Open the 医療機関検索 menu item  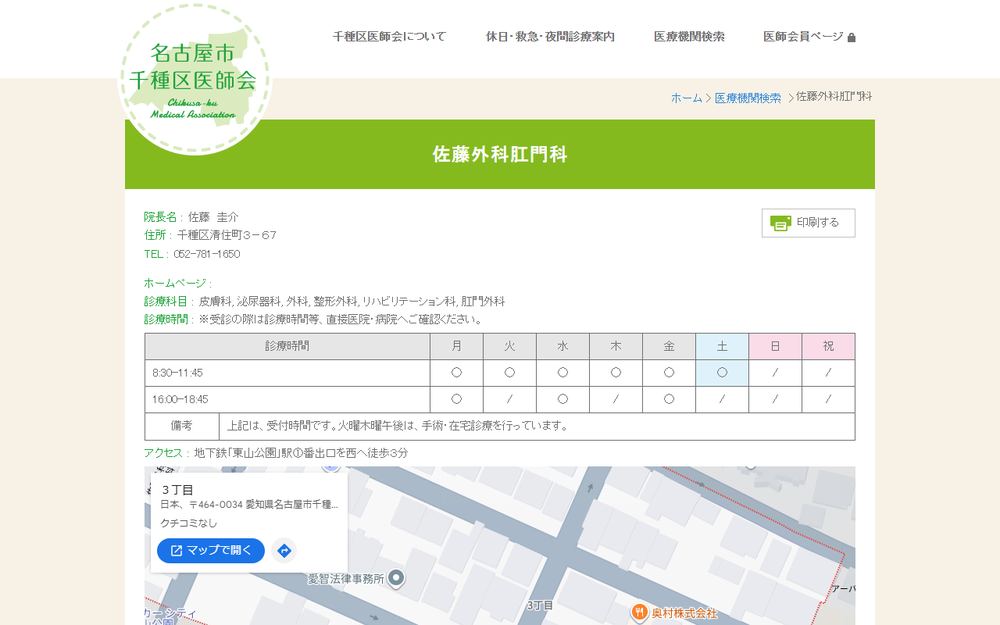689,36
